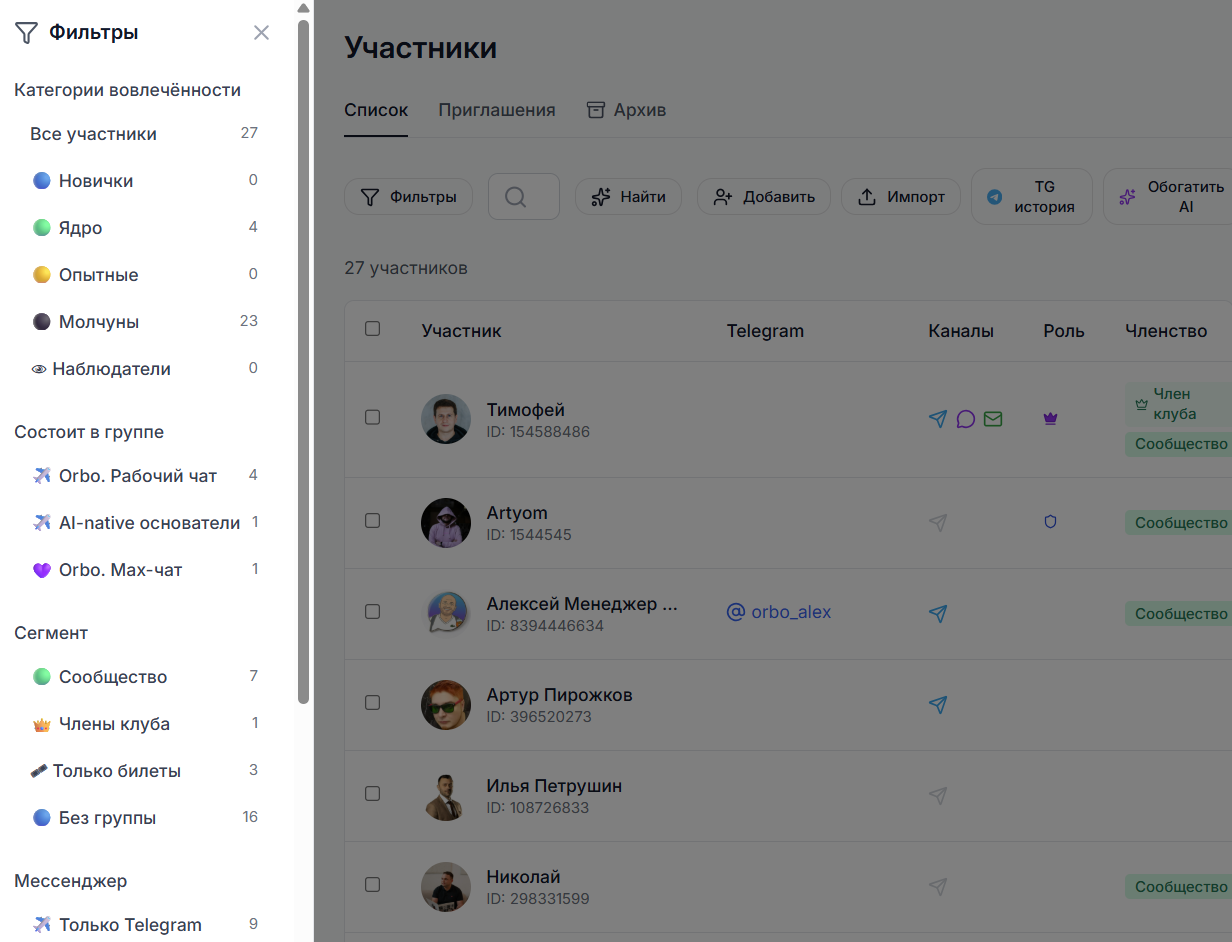
Task: Click Николай's grey plane icon
Action: 938,886
